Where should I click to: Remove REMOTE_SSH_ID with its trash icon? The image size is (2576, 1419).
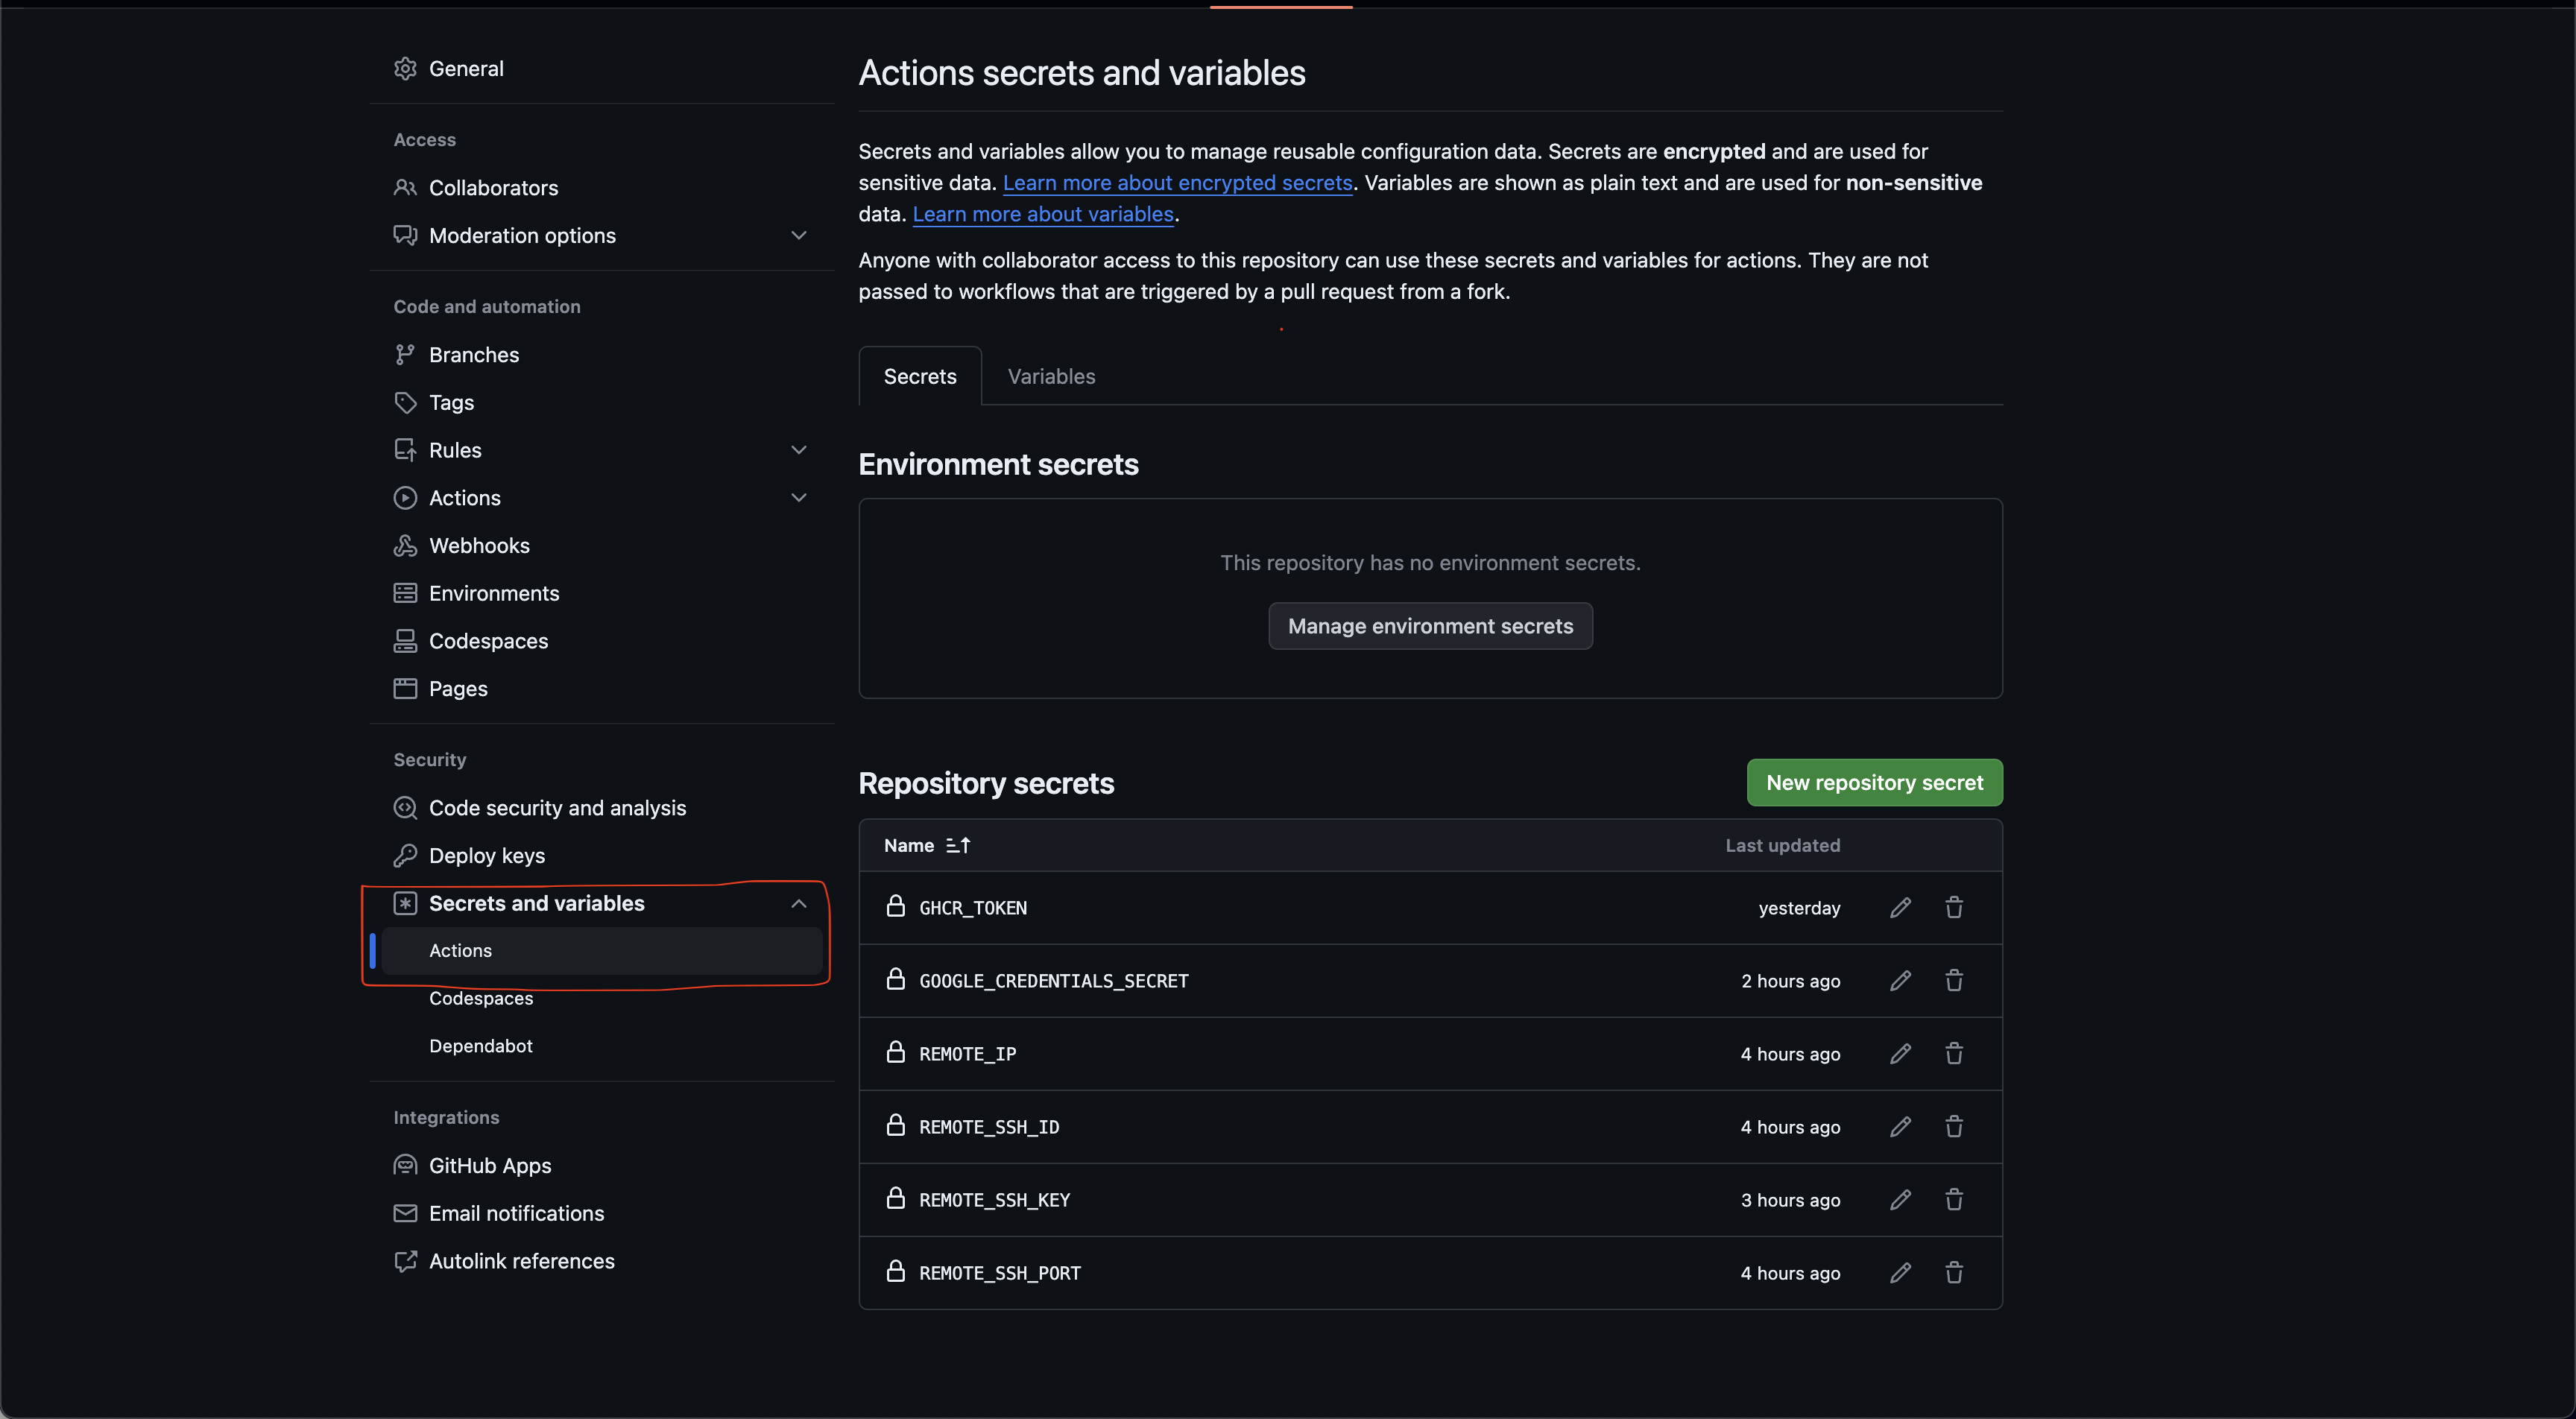(1954, 1126)
